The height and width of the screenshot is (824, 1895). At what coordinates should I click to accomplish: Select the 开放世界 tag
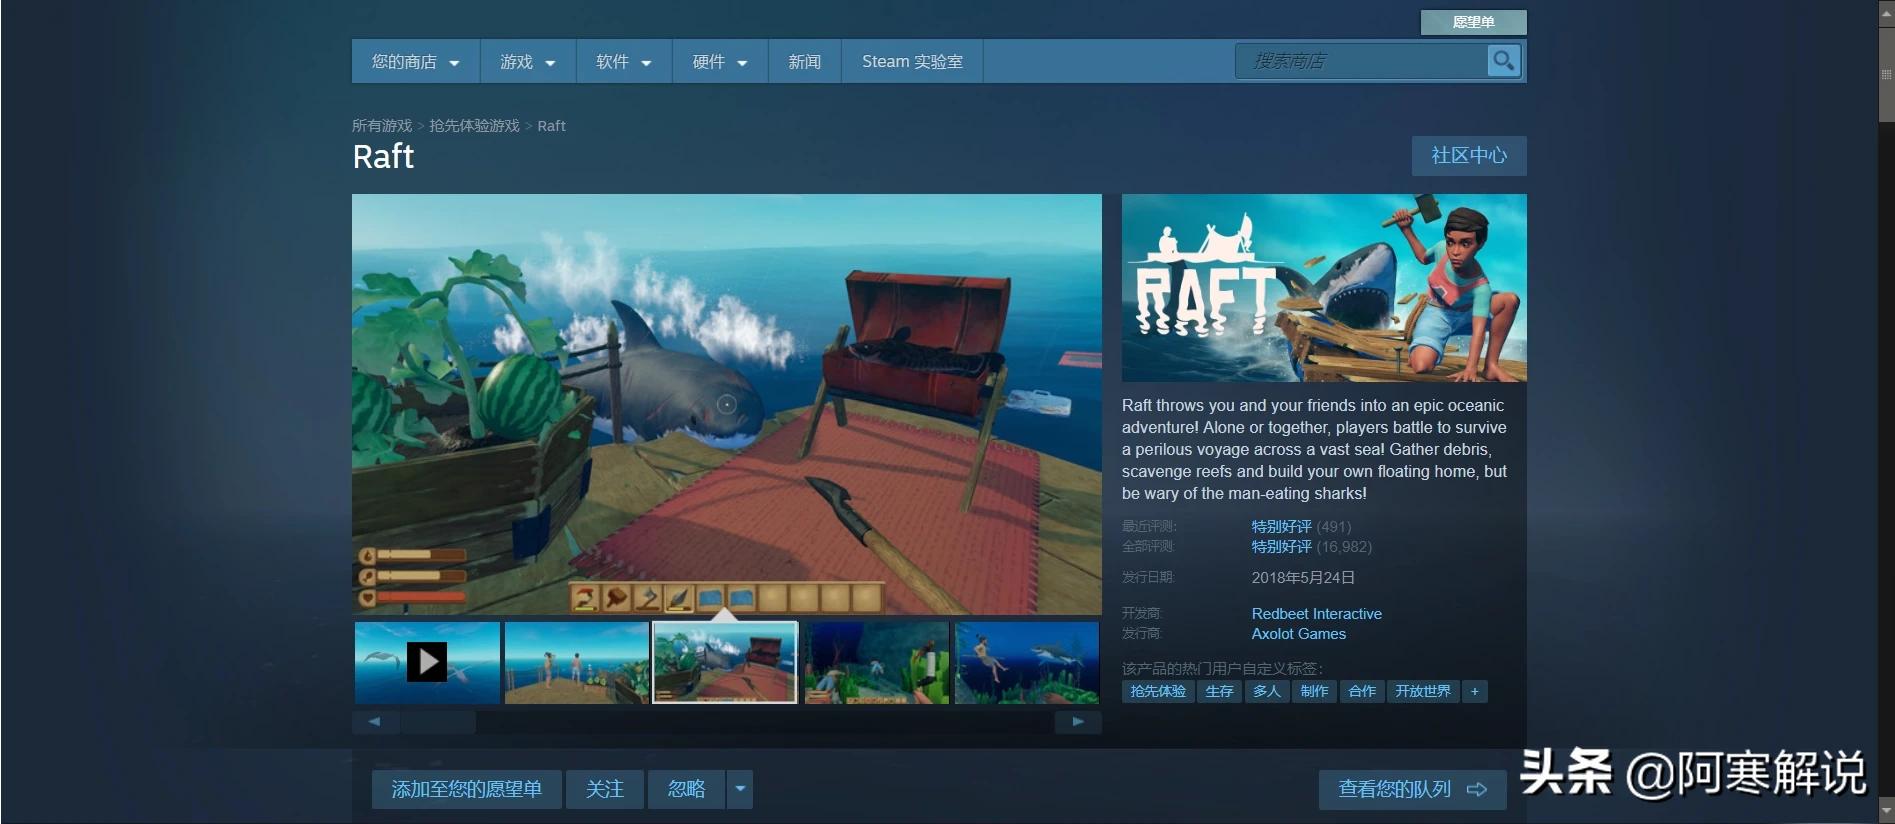(1423, 691)
